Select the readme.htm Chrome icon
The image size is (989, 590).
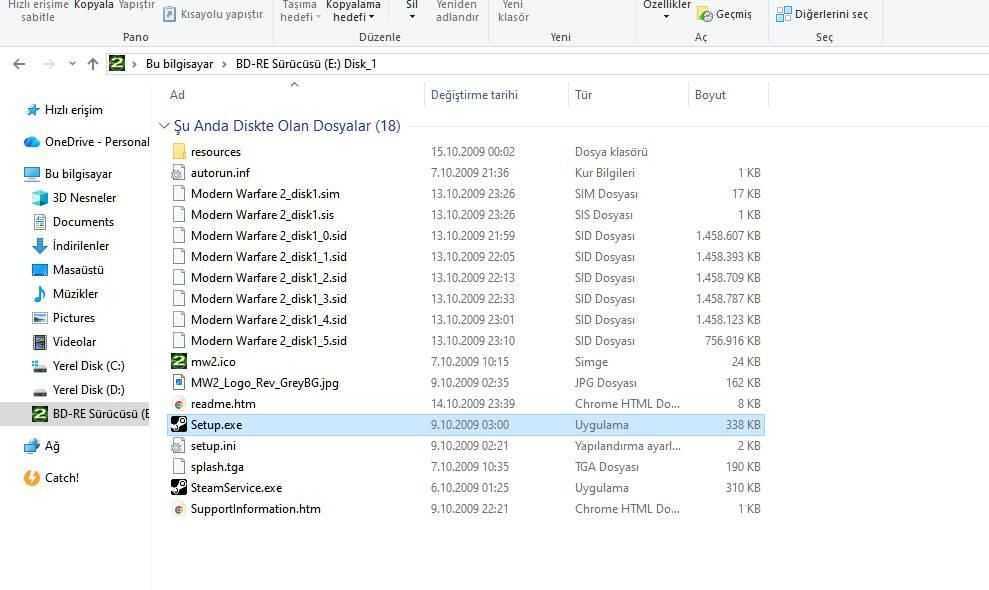(x=179, y=404)
